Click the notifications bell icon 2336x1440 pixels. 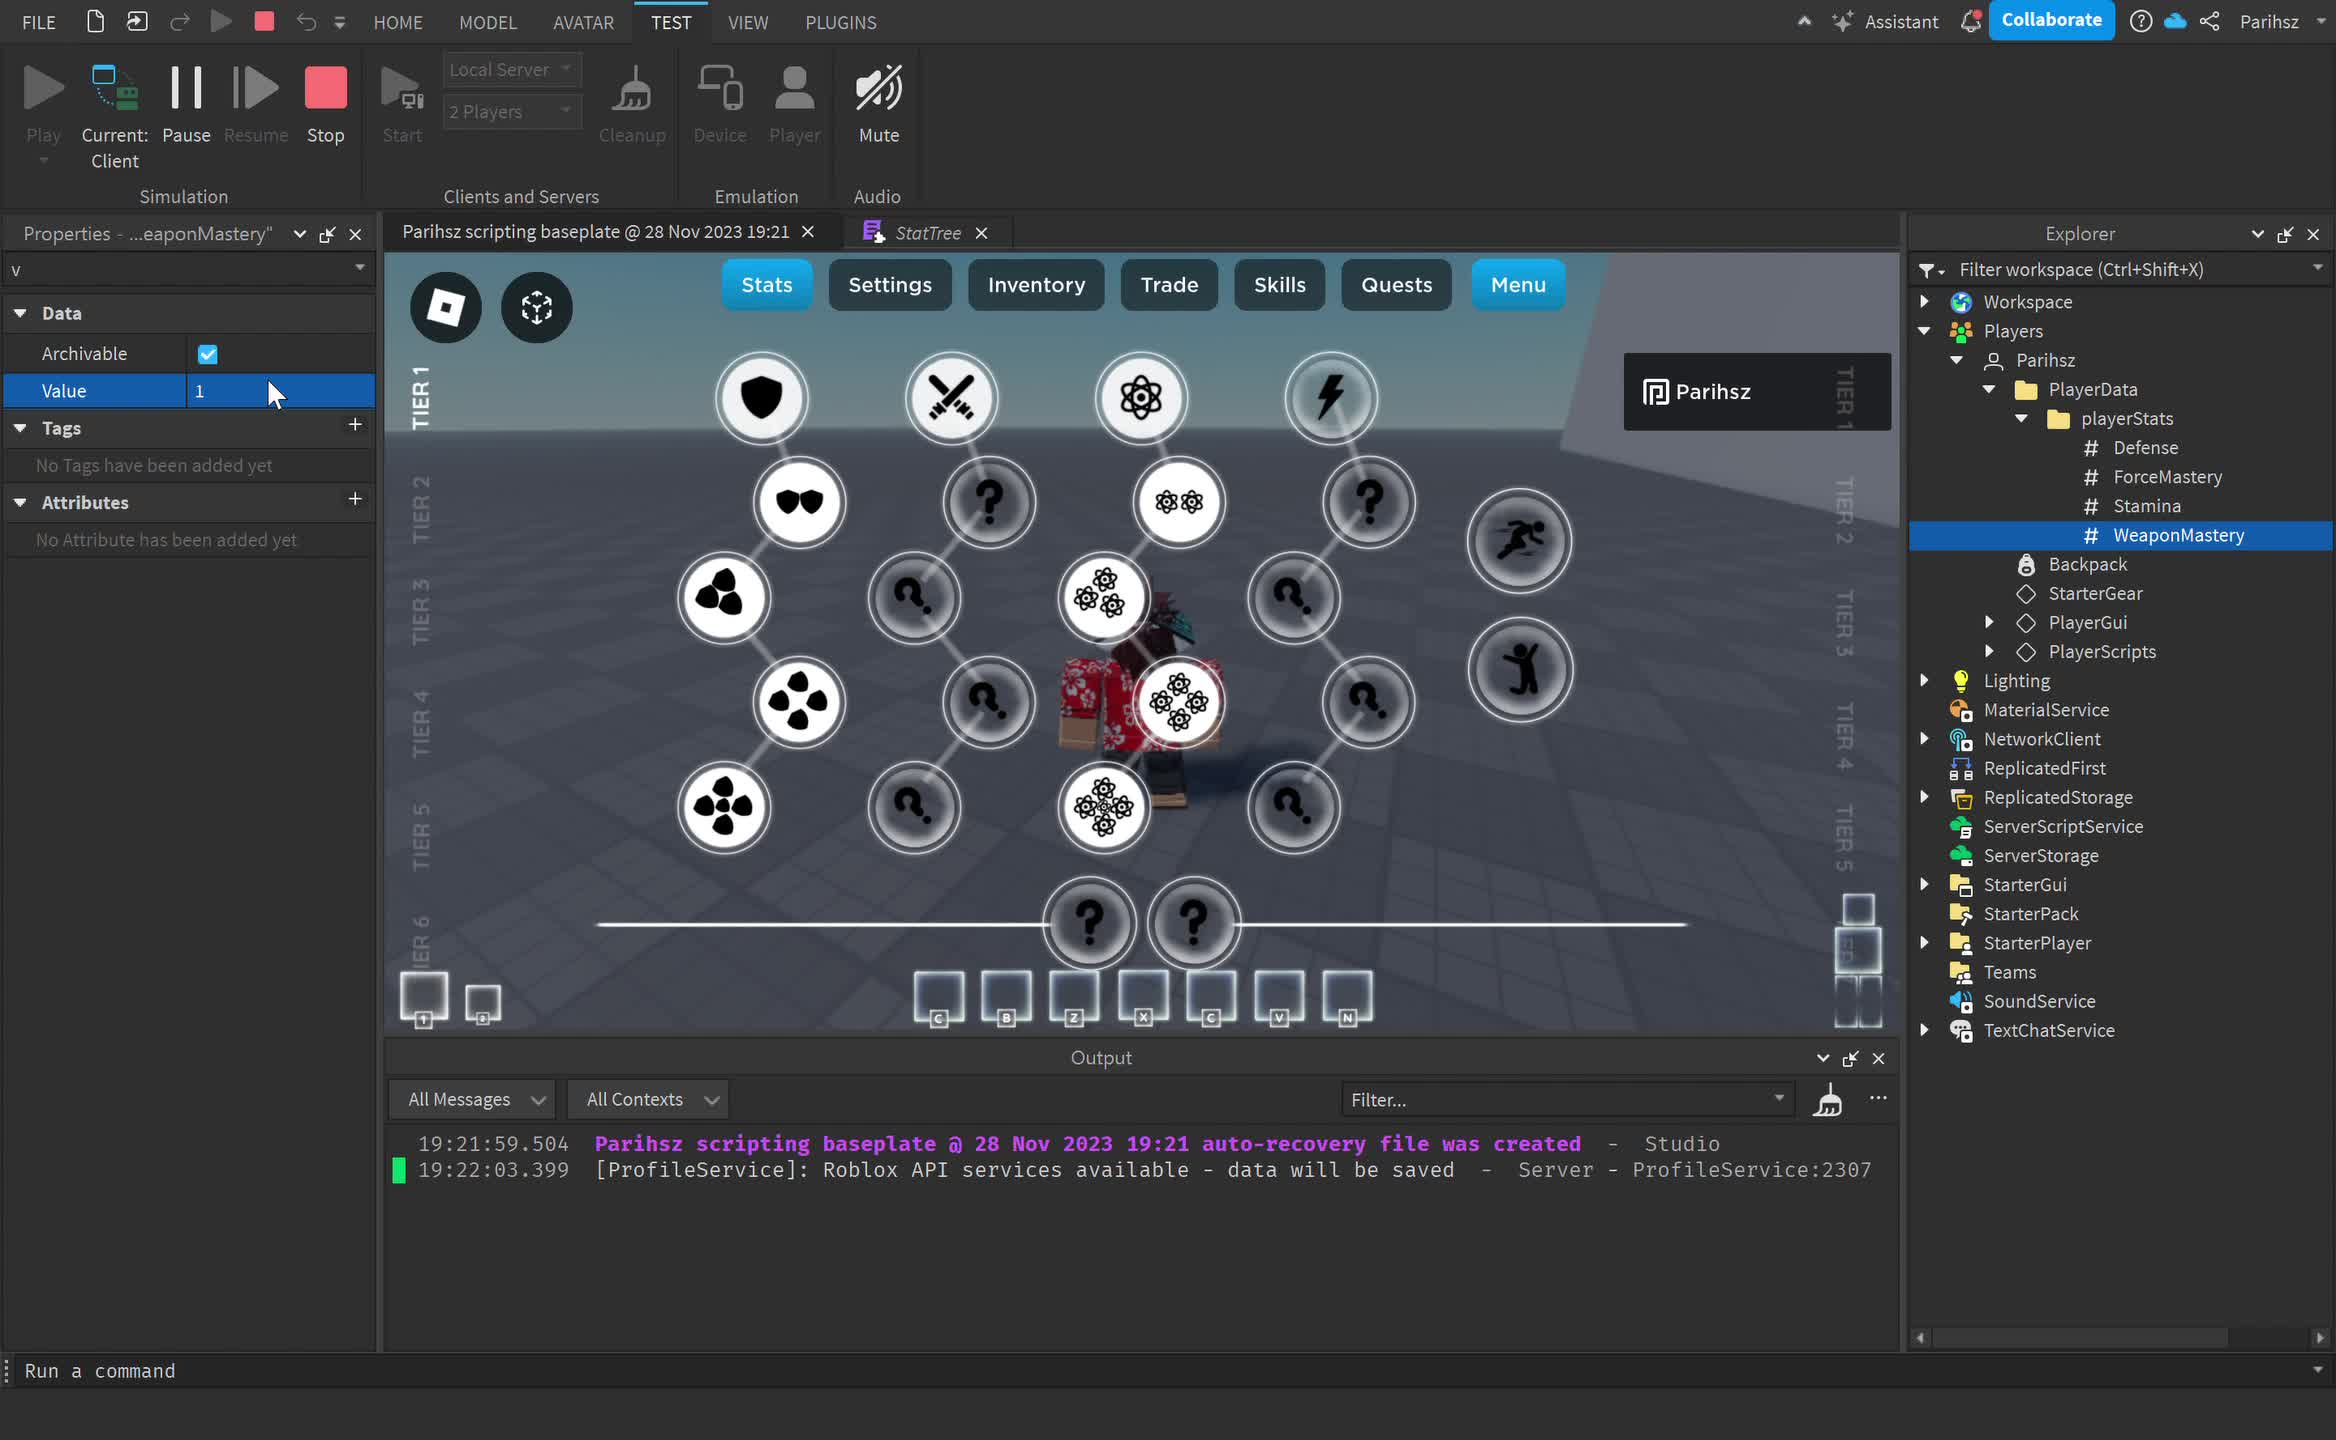click(x=1970, y=21)
